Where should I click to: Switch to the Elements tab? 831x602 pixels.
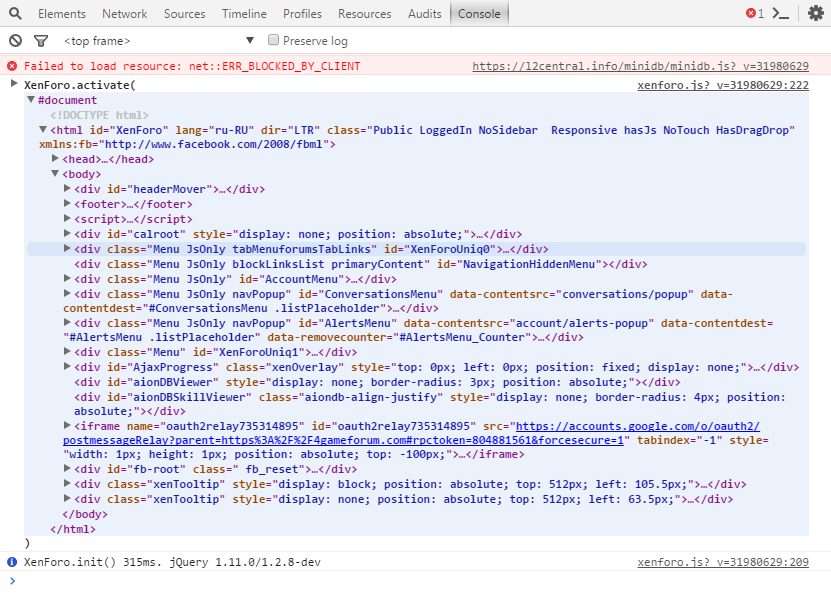click(x=62, y=14)
